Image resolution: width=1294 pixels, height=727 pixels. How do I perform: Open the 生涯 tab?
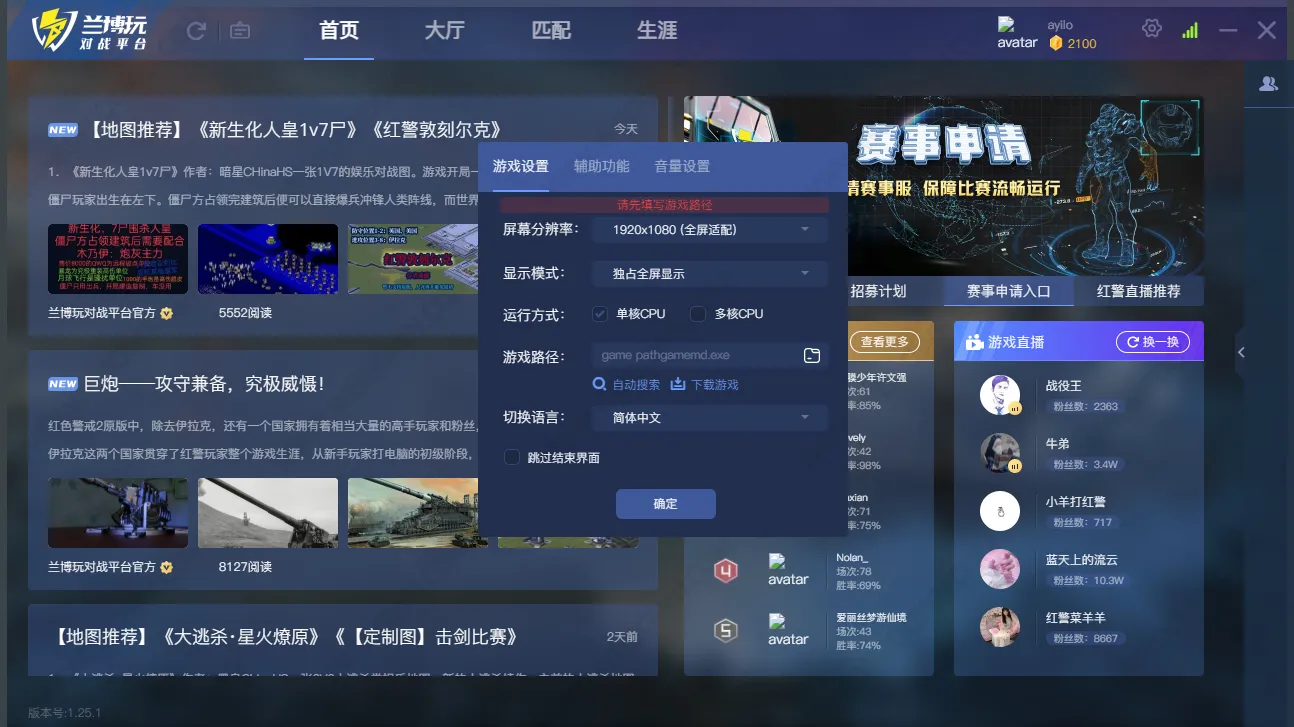tap(657, 31)
